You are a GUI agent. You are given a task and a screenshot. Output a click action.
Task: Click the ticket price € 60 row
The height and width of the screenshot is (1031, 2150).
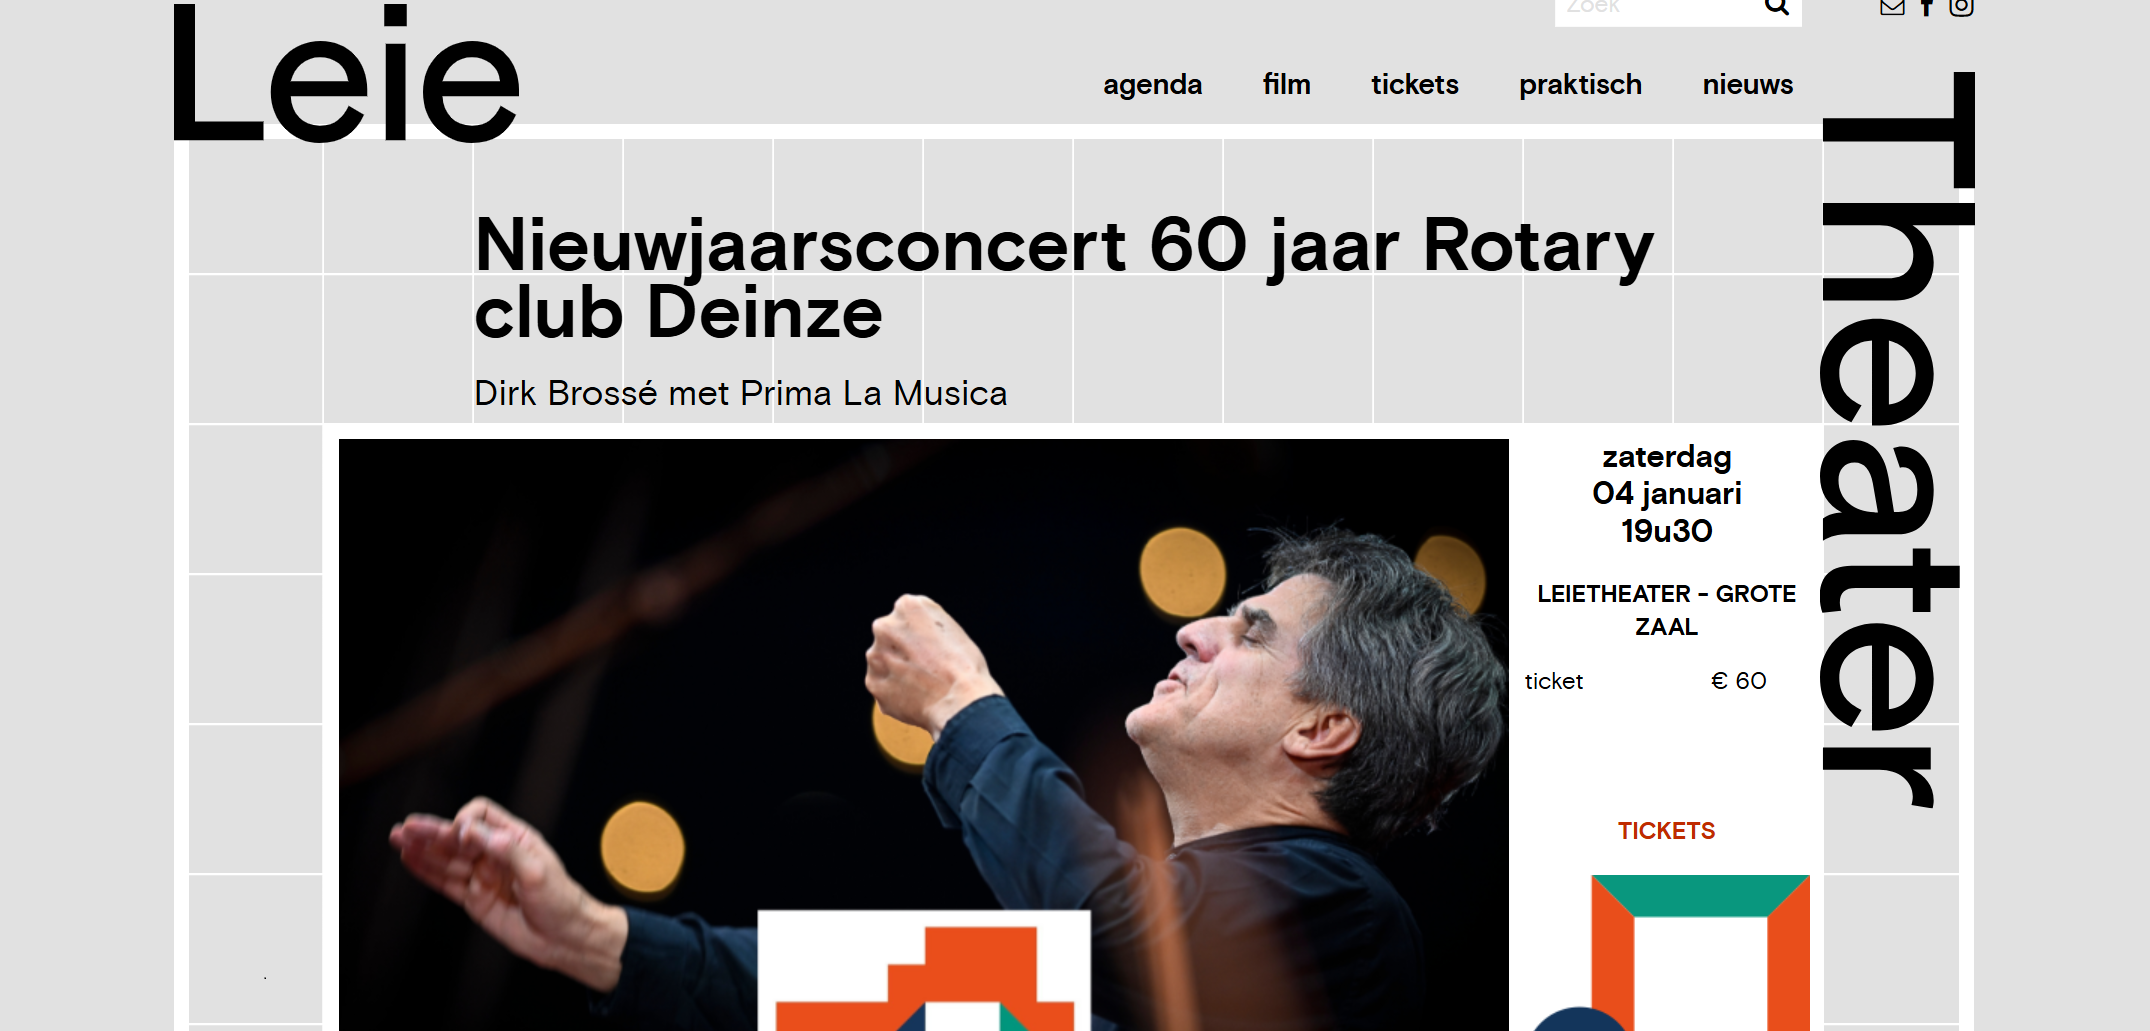pos(1646,681)
